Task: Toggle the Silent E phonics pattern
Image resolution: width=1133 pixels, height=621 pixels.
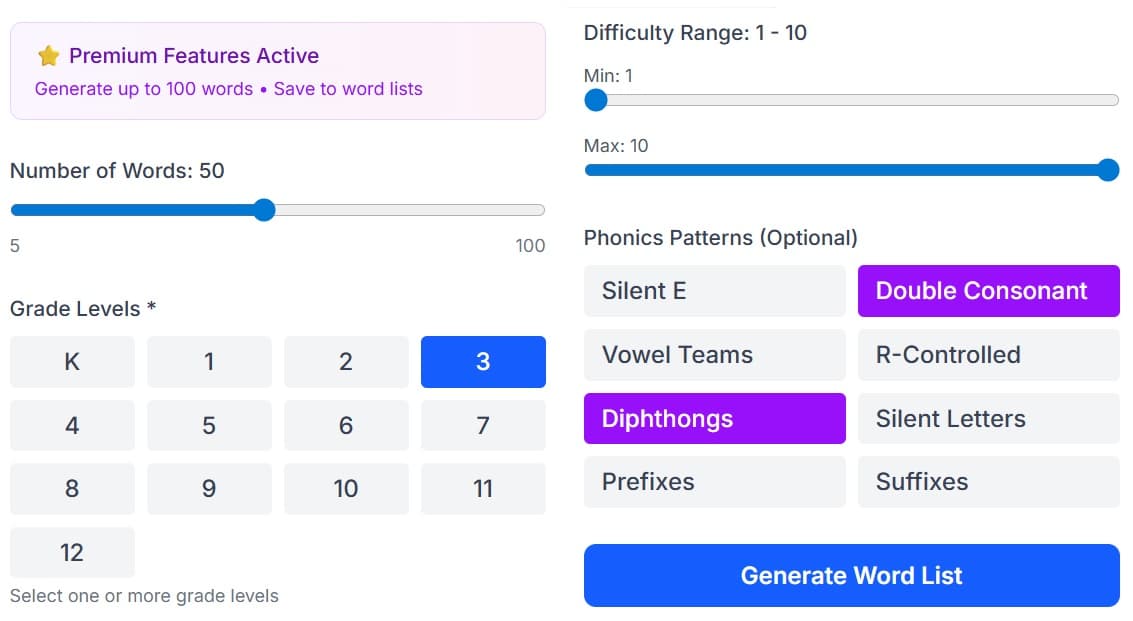Action: pyautogui.click(x=714, y=290)
